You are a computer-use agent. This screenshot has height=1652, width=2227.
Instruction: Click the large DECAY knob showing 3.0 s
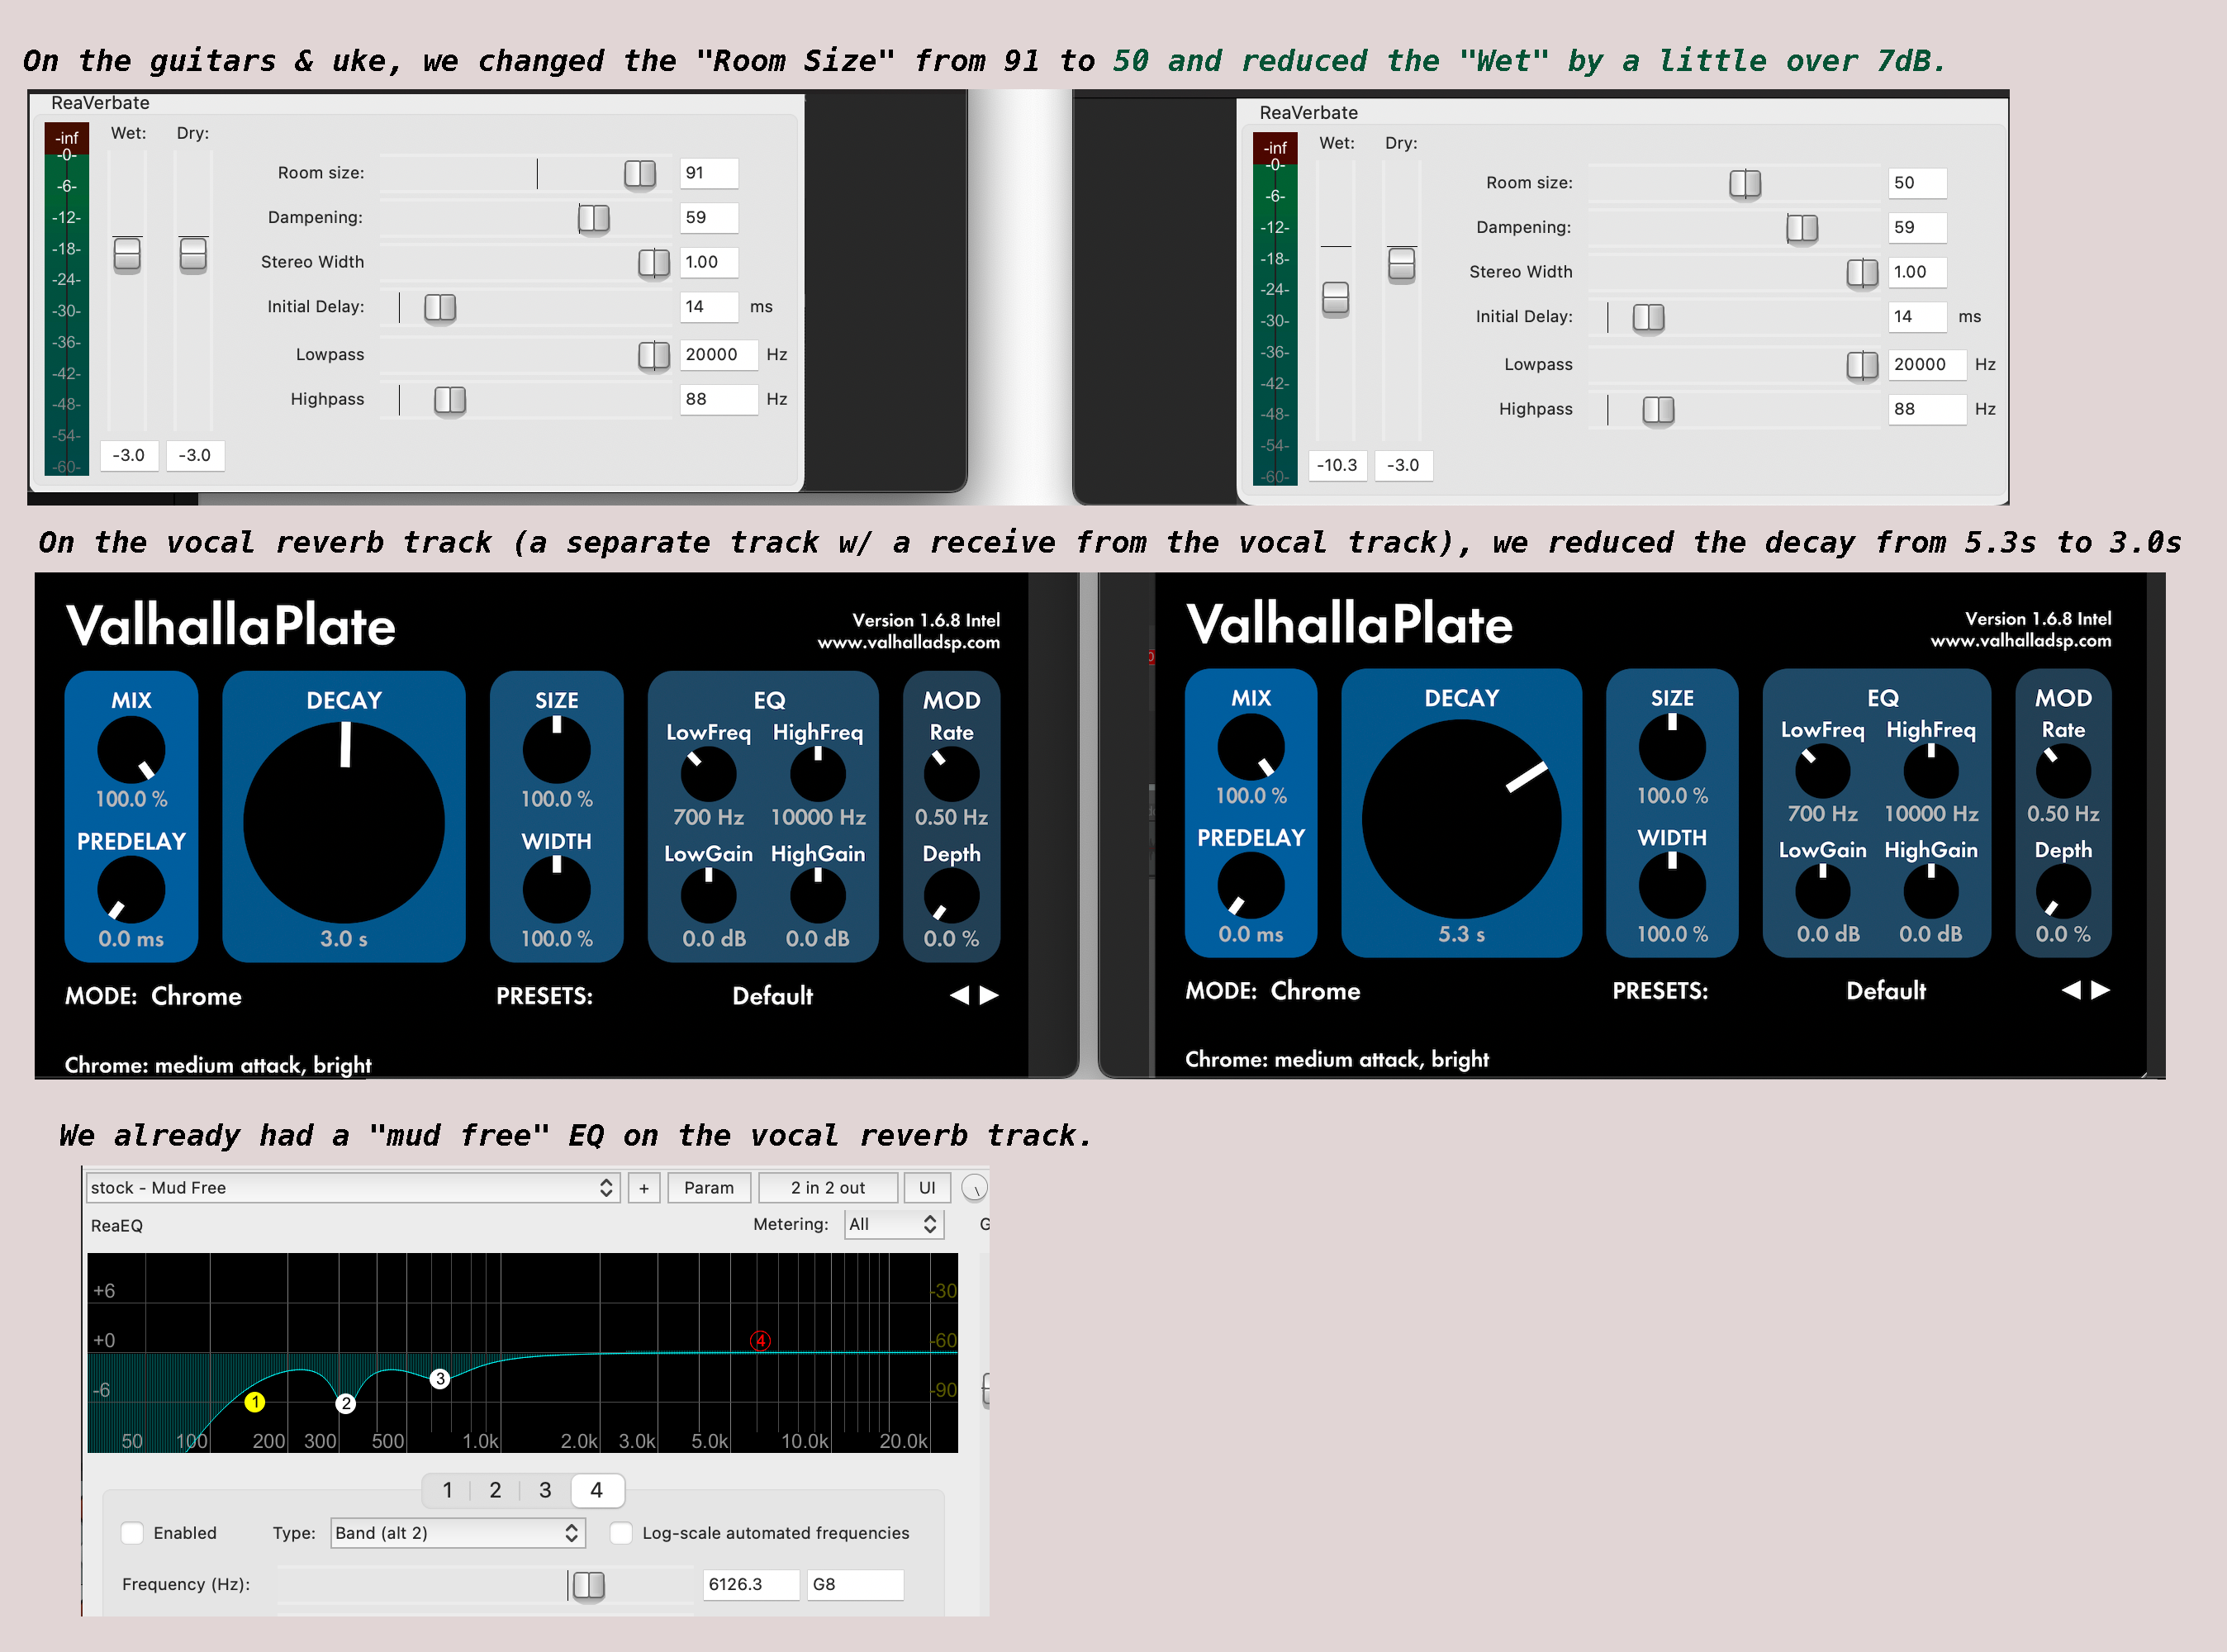344,822
